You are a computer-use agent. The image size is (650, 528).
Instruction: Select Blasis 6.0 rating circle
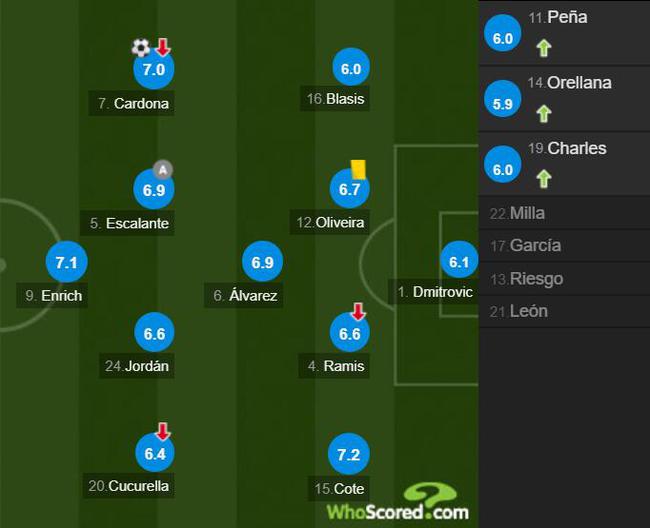tap(351, 68)
